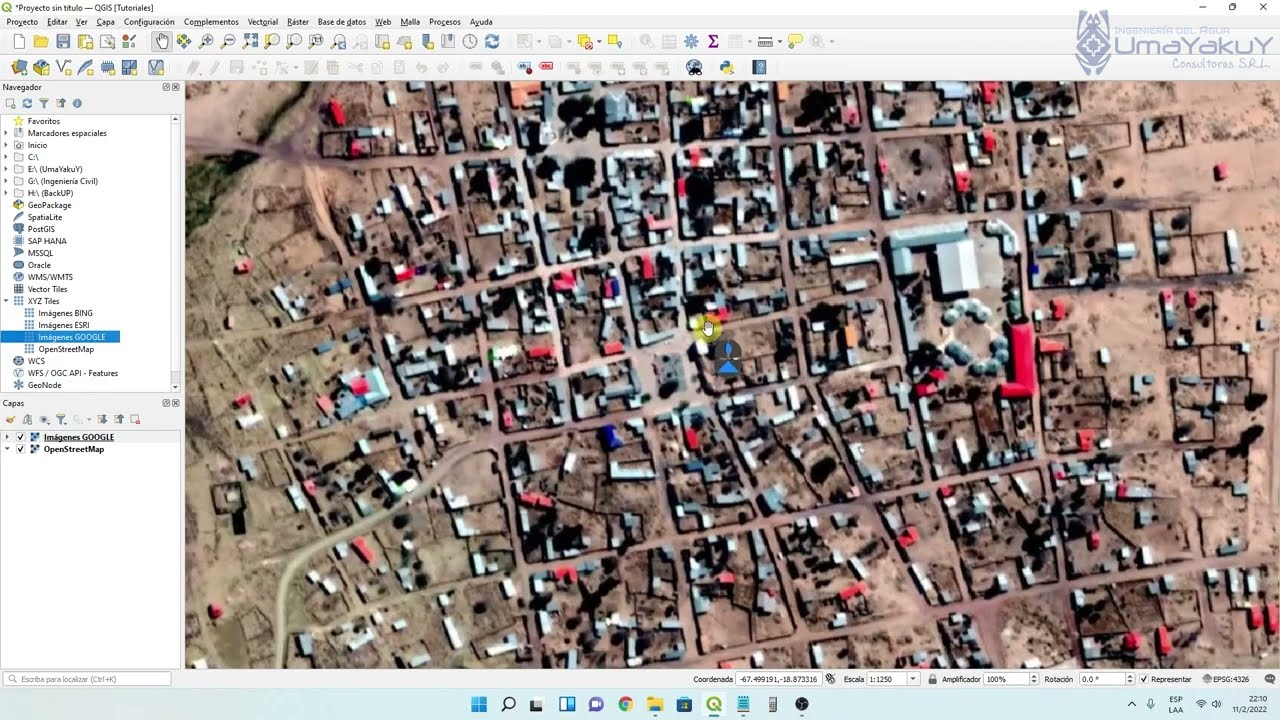Expand the Inicio tree node
Screen dimensions: 1280x720
6,145
